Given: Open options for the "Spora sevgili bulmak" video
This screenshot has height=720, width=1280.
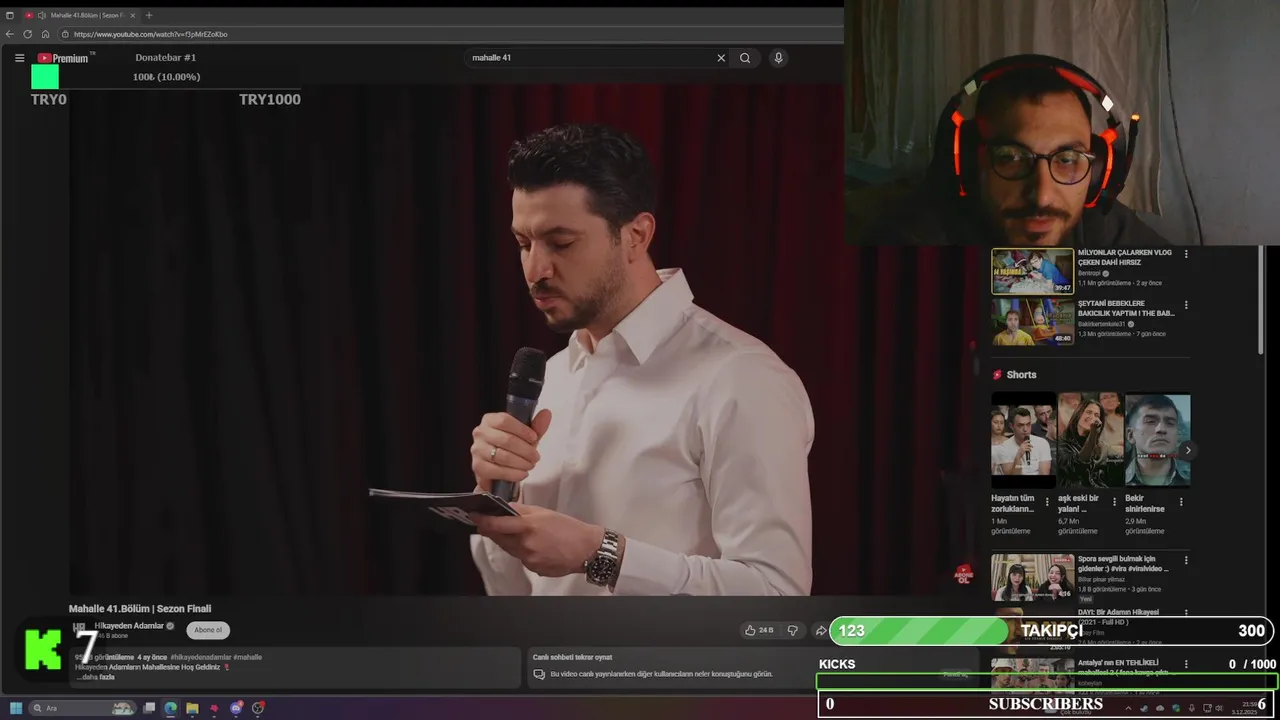Looking at the screenshot, I should (1186, 561).
